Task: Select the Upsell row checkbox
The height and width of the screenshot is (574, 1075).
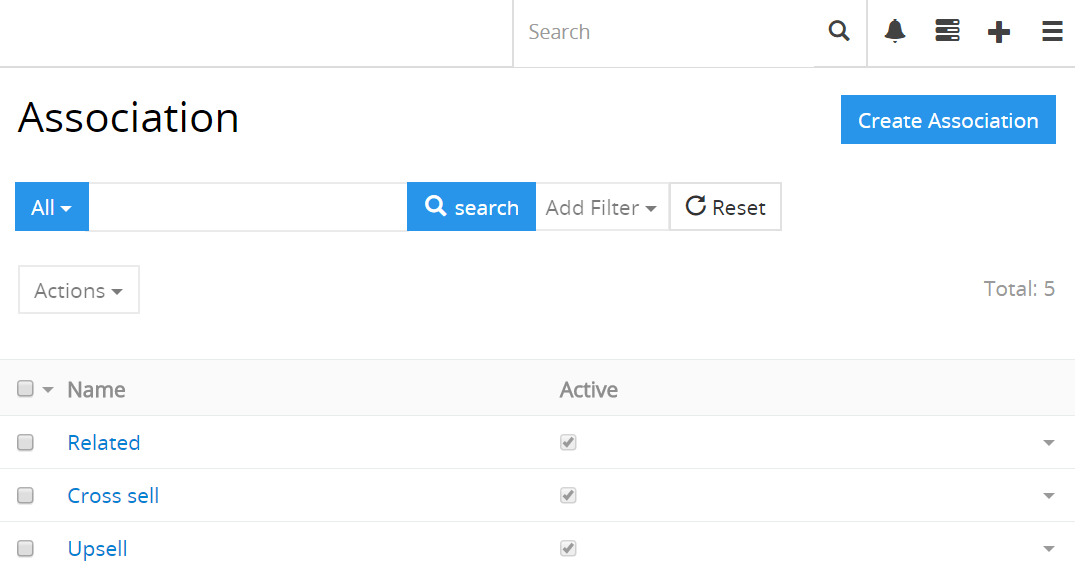Action: pos(26,548)
